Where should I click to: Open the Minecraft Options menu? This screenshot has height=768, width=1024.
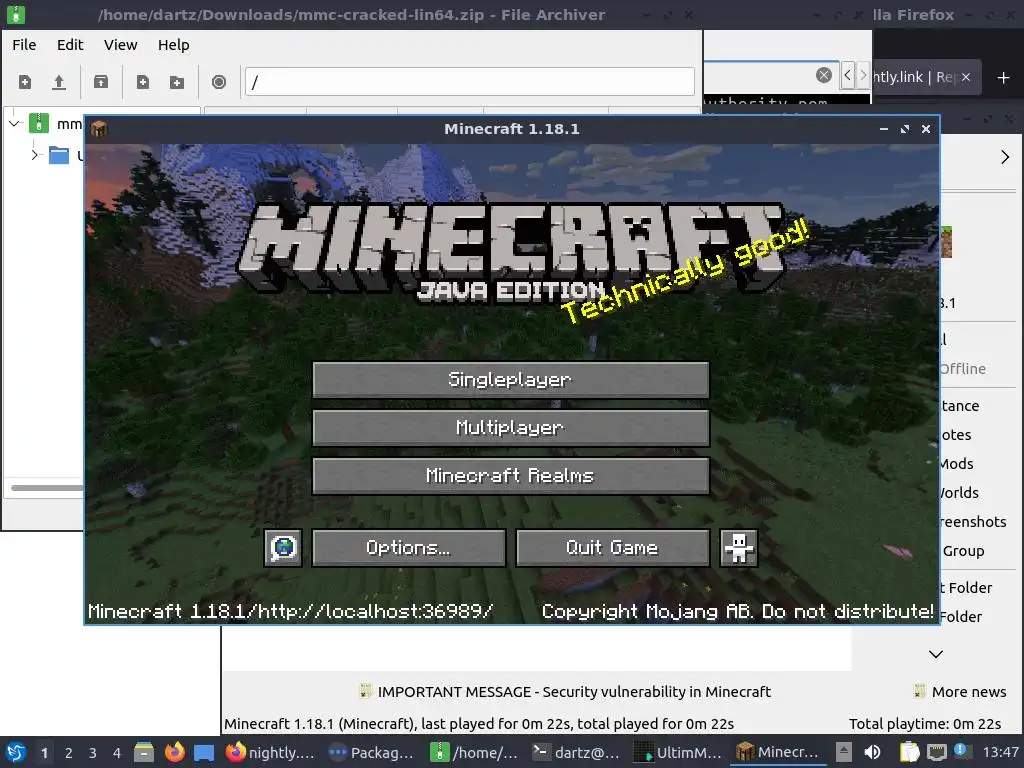(x=408, y=547)
